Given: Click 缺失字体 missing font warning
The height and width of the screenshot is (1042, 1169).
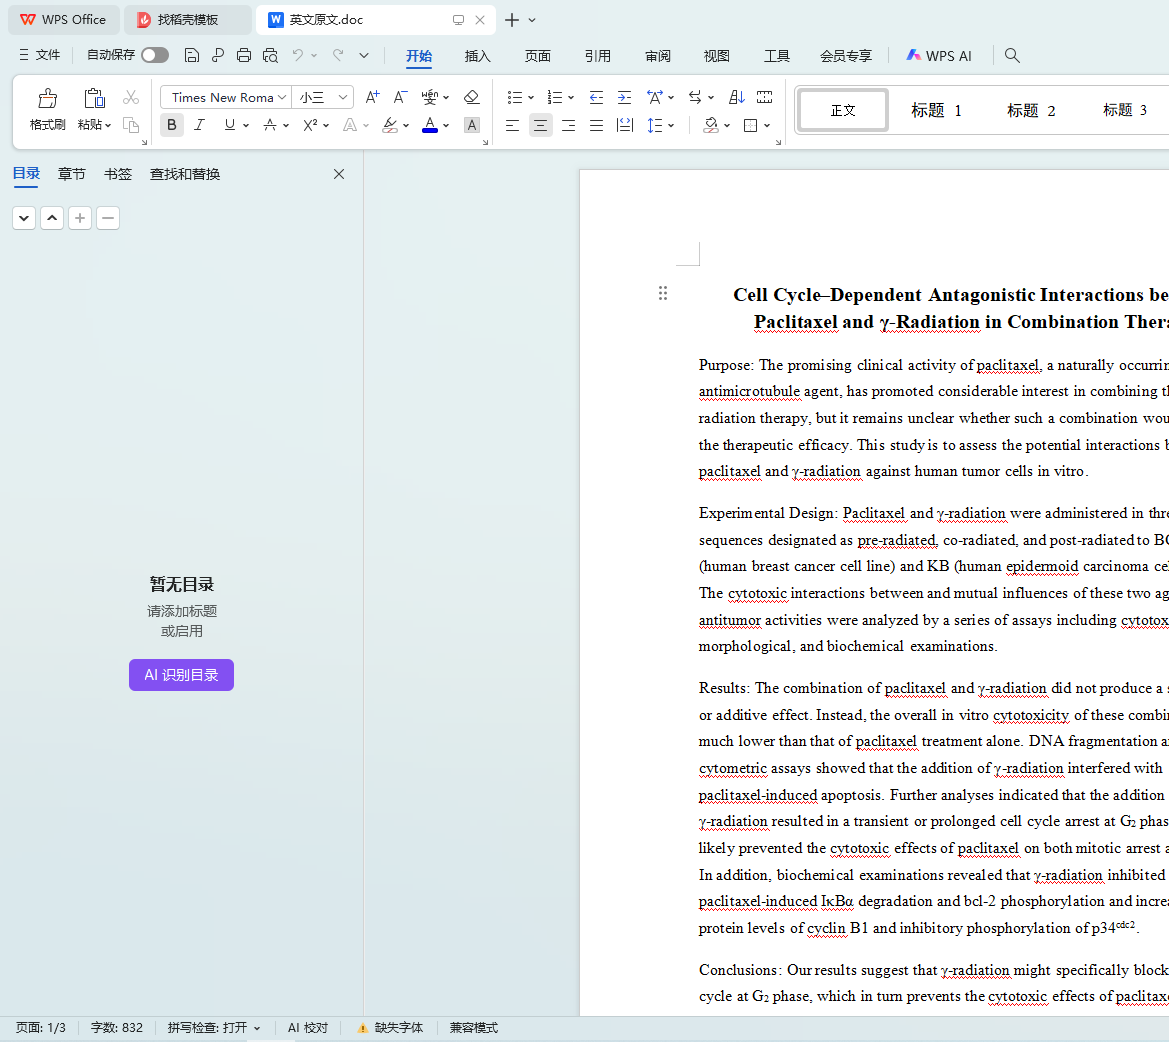Looking at the screenshot, I should tap(391, 1028).
